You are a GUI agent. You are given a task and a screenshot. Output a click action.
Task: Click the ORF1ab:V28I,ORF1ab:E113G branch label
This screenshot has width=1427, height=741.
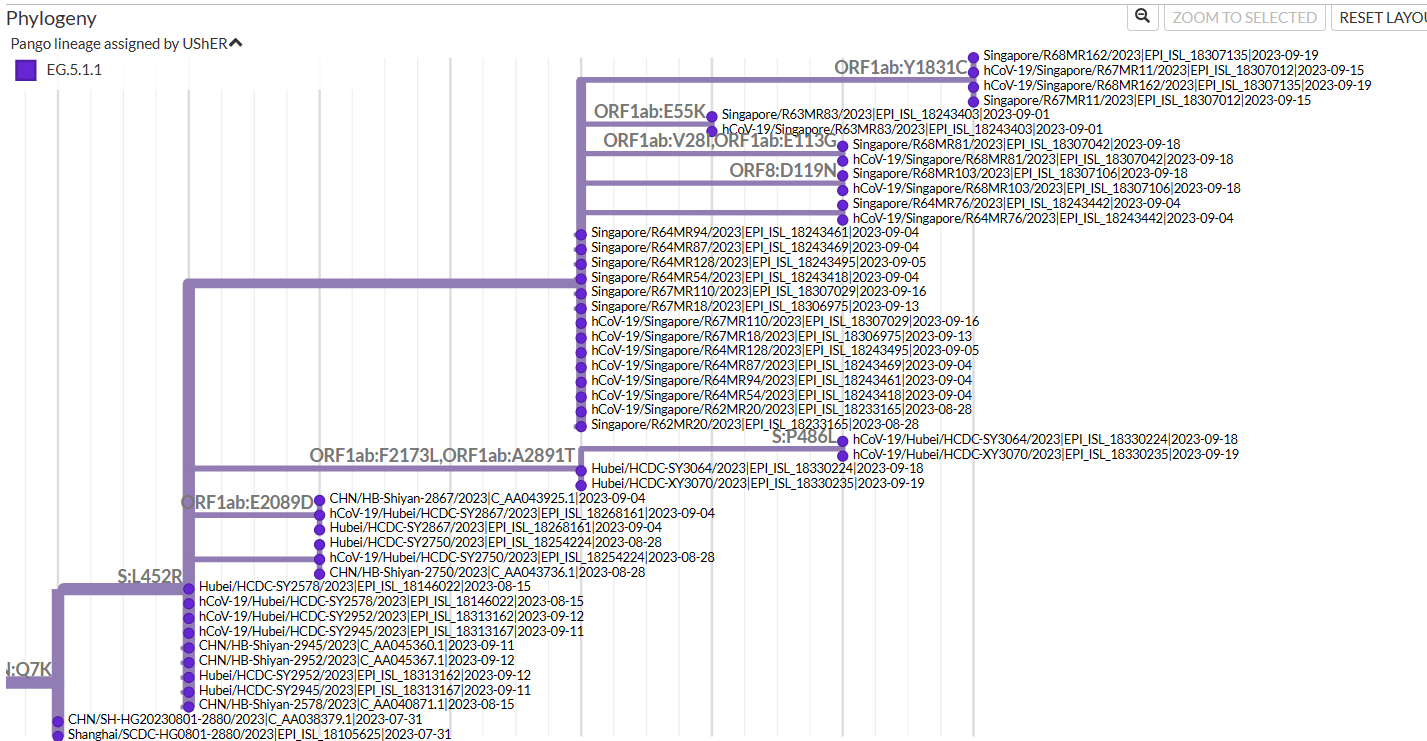(720, 142)
